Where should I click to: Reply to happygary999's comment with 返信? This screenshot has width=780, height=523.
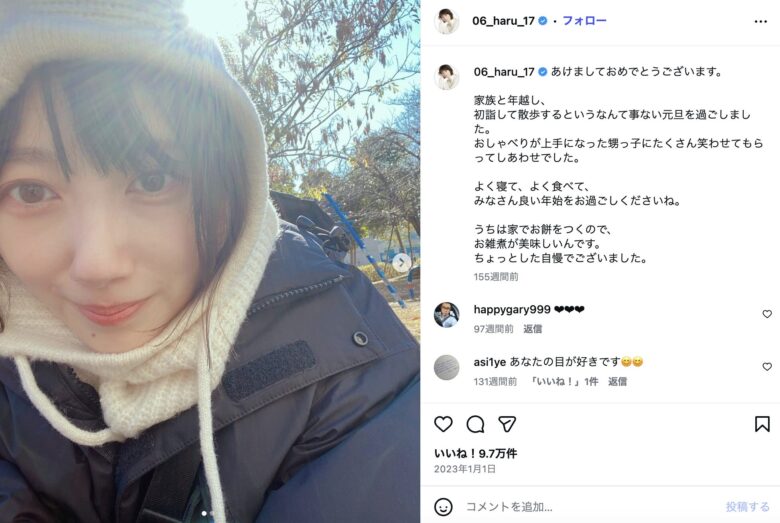click(532, 329)
